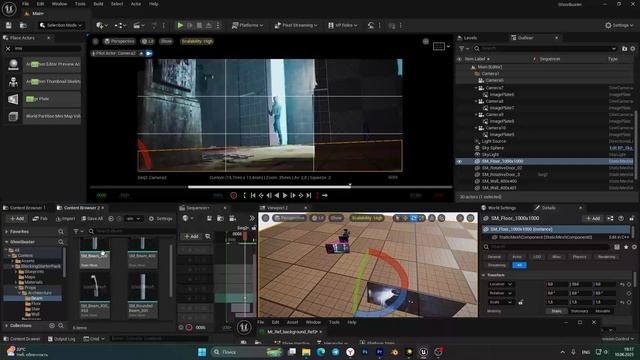Click the Add button in Details panel

593,218
